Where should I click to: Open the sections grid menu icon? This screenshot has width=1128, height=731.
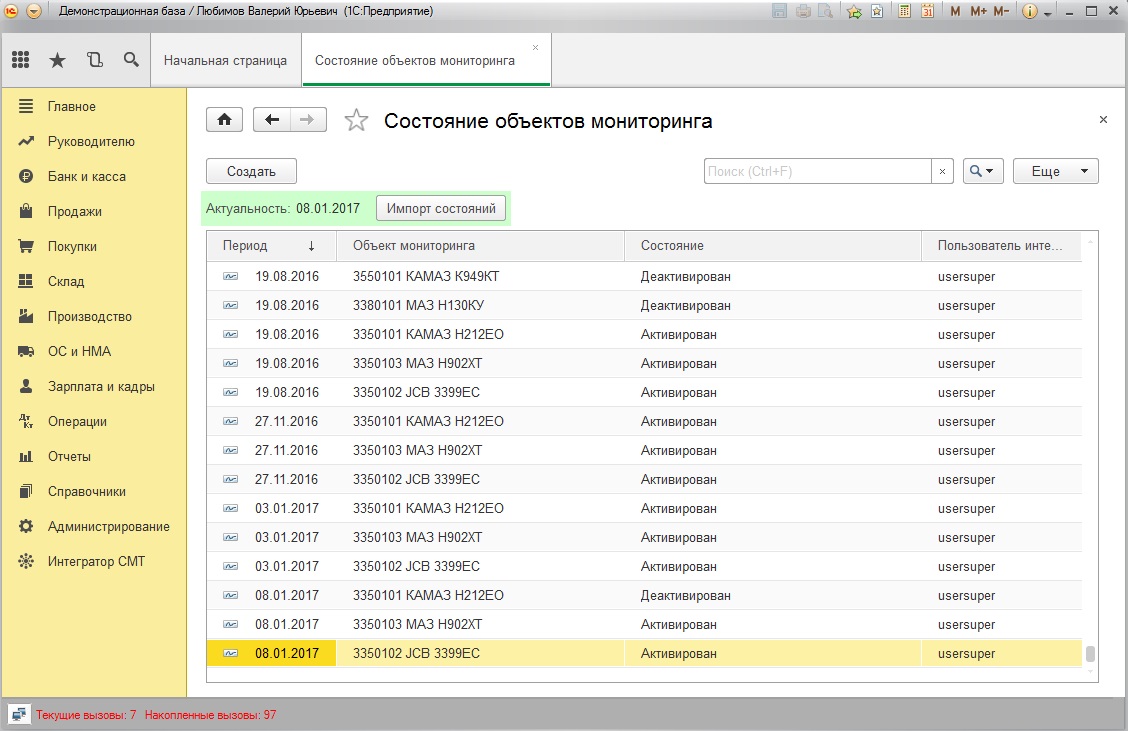click(x=21, y=60)
